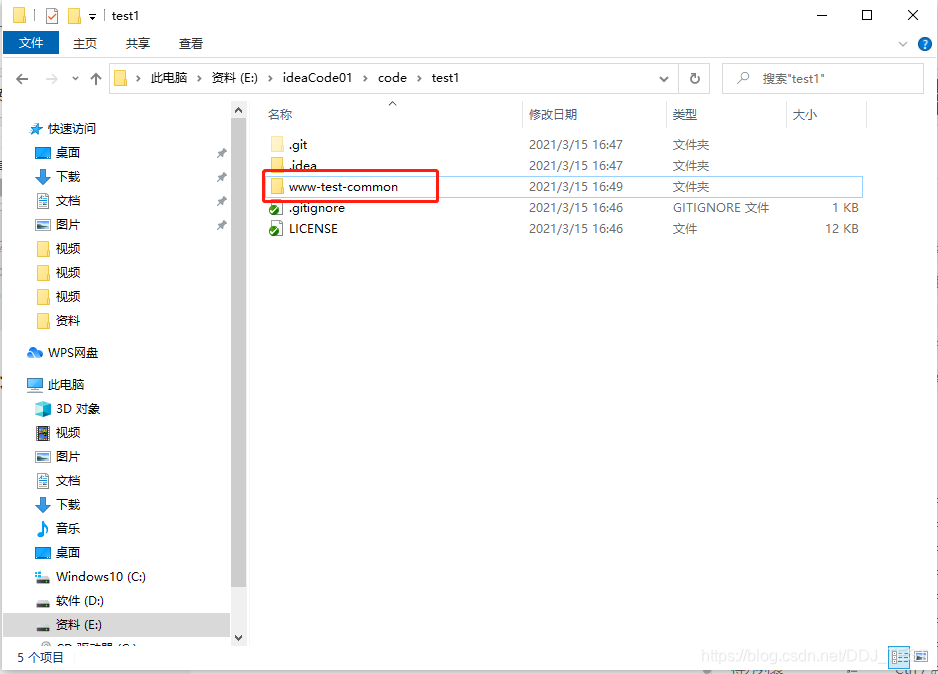The width and height of the screenshot is (938, 674).
Task: Click the navigation pane scroll down arrow
Action: click(238, 638)
